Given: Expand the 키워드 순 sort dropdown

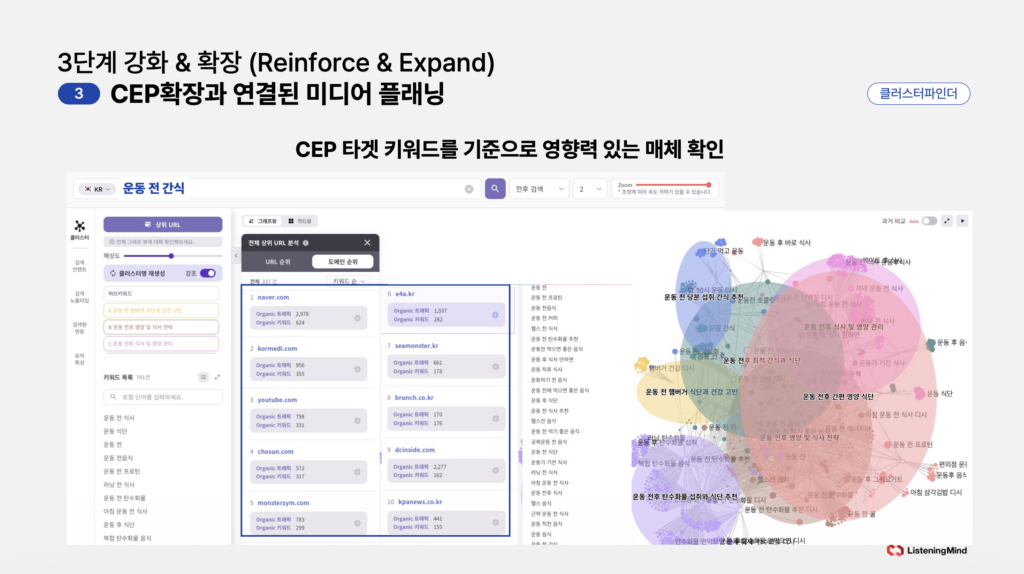Looking at the screenshot, I should click(x=350, y=282).
